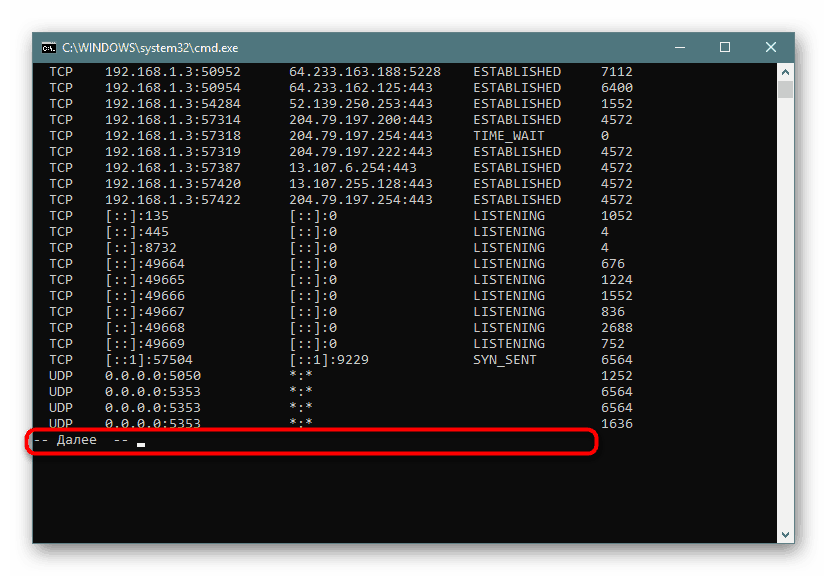Click the PID value 676
The width and height of the screenshot is (827, 576).
(613, 264)
